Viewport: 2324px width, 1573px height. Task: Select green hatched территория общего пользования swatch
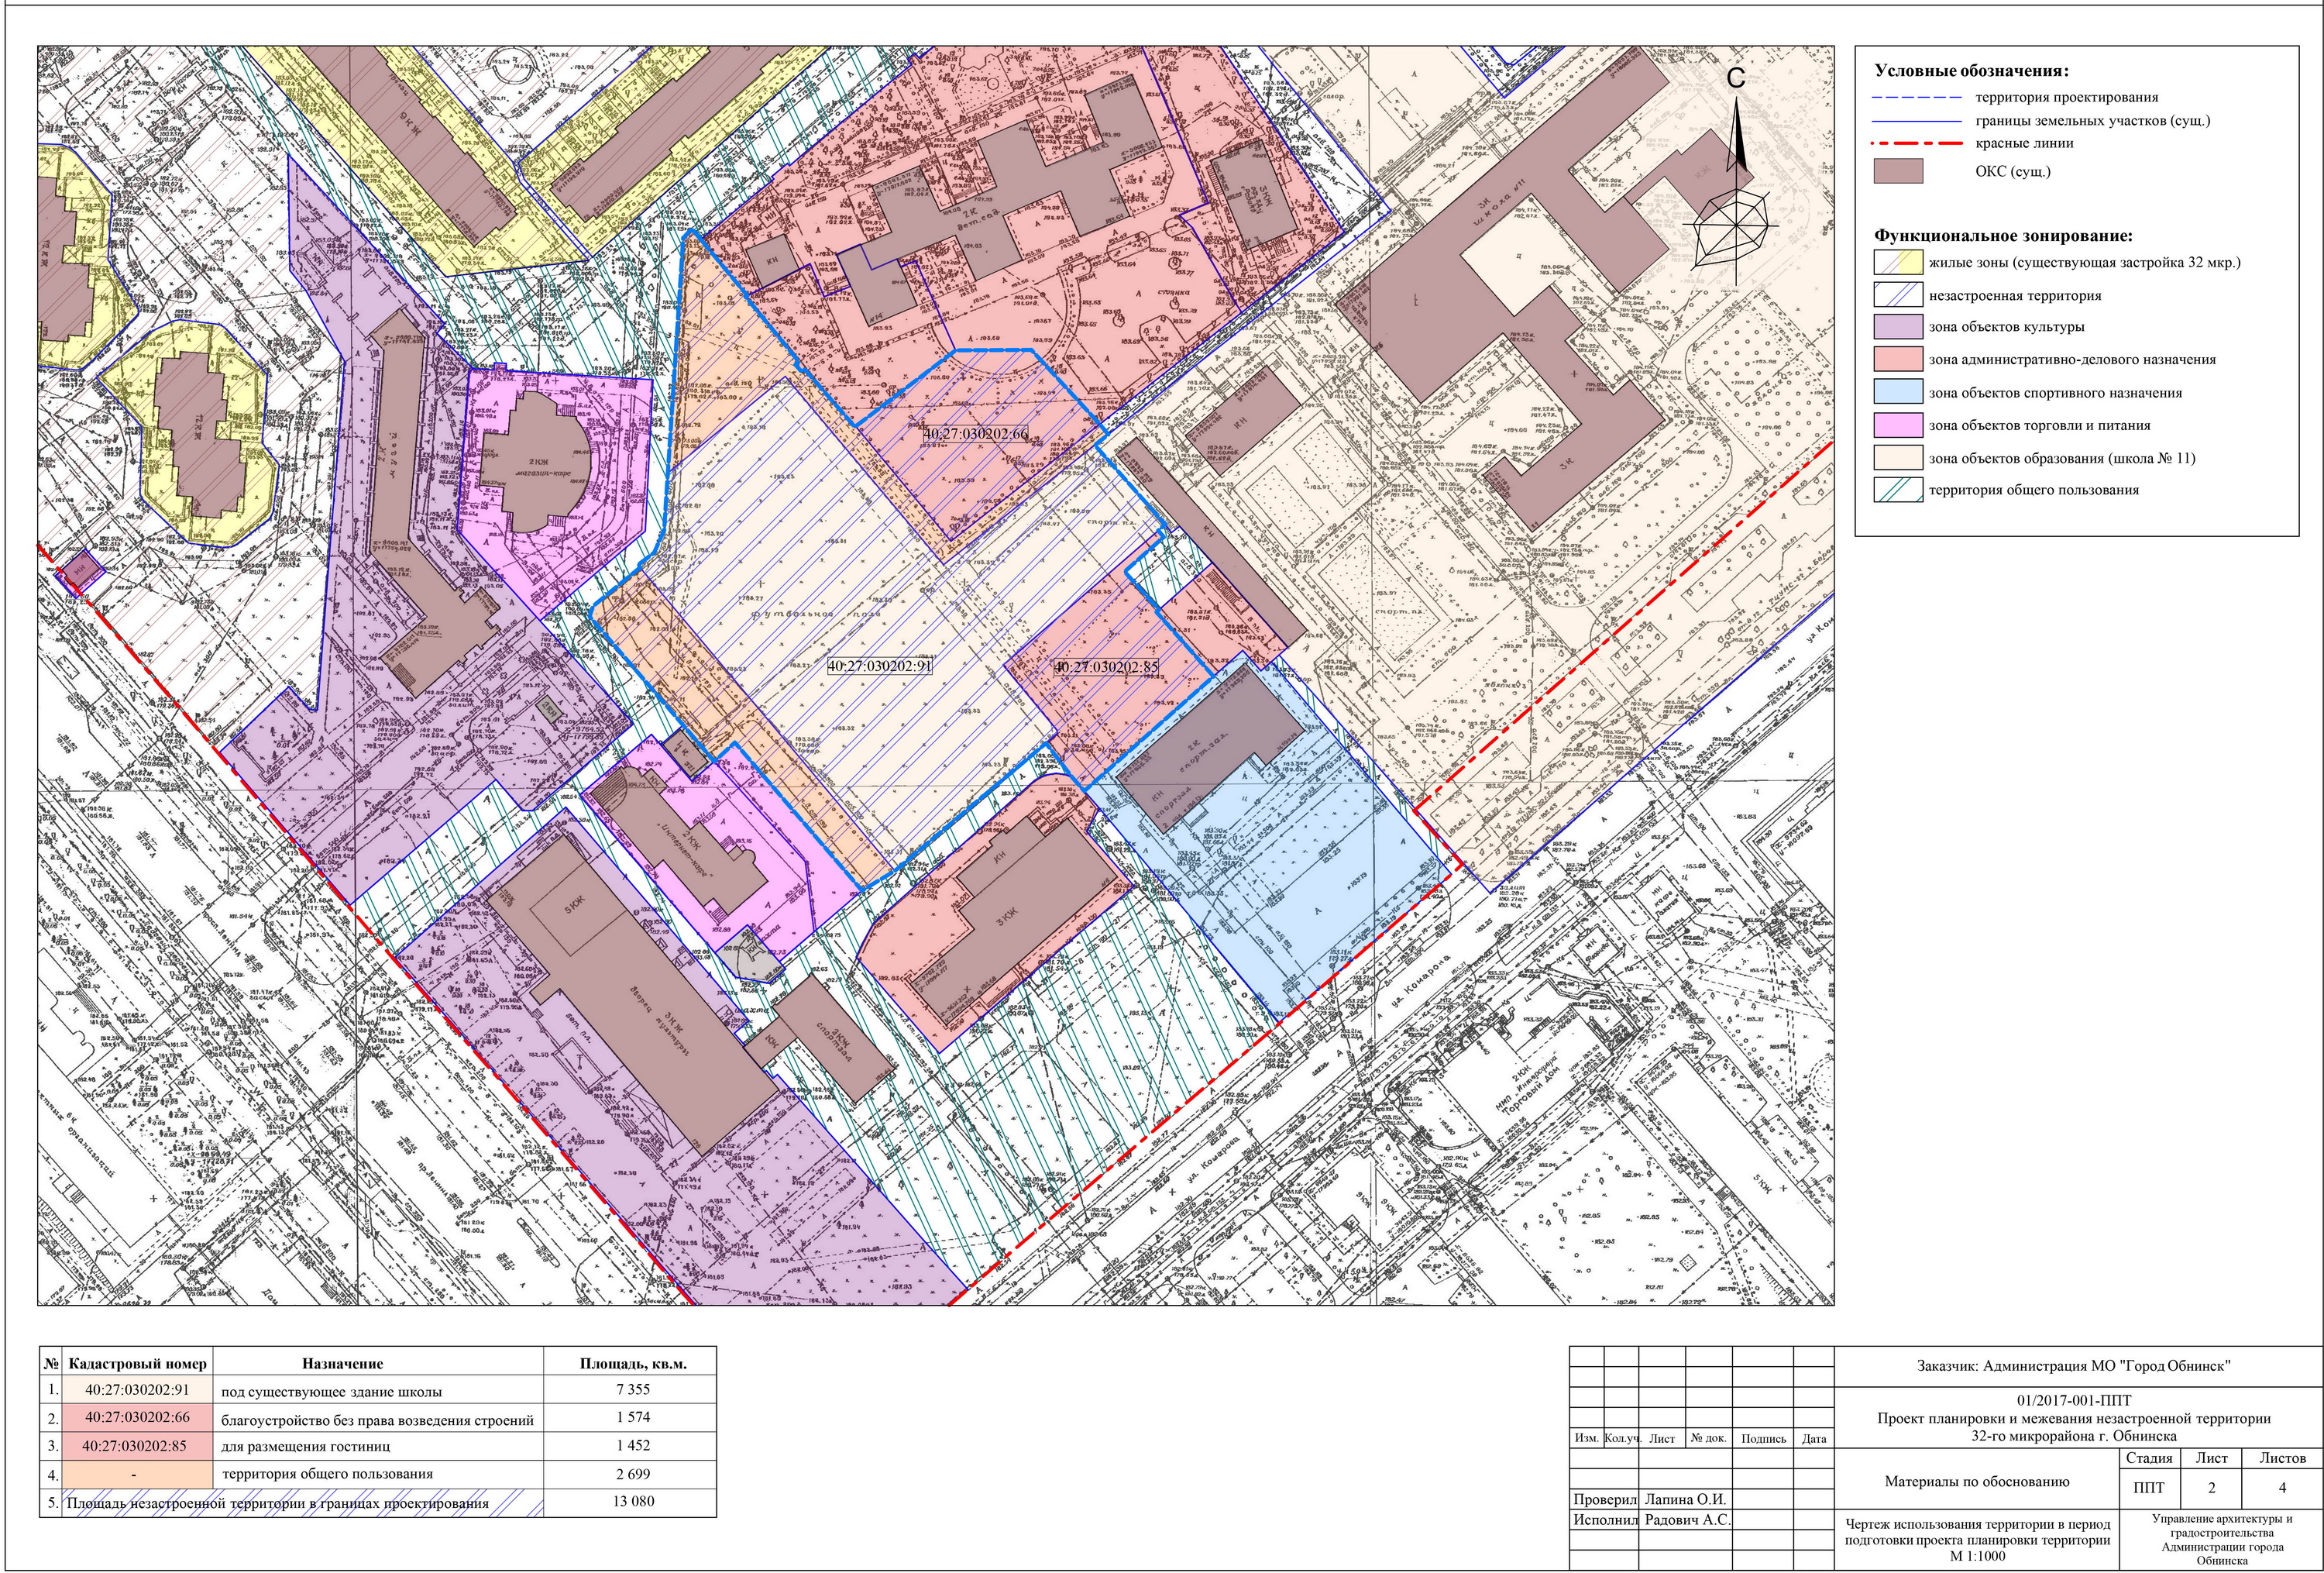[x=1898, y=490]
